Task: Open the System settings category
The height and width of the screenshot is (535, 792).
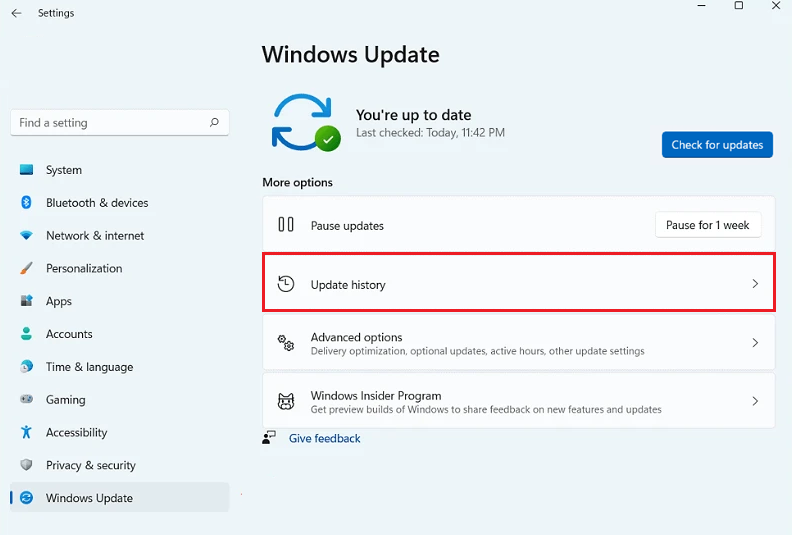Action: 119,170
